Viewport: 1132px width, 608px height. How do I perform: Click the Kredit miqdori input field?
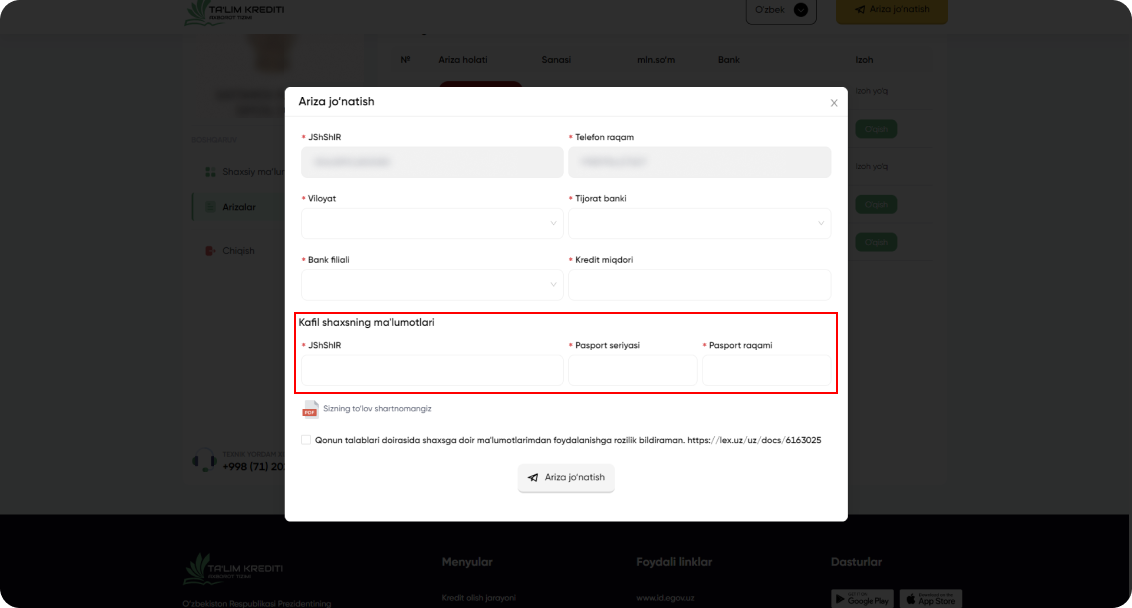(x=699, y=285)
